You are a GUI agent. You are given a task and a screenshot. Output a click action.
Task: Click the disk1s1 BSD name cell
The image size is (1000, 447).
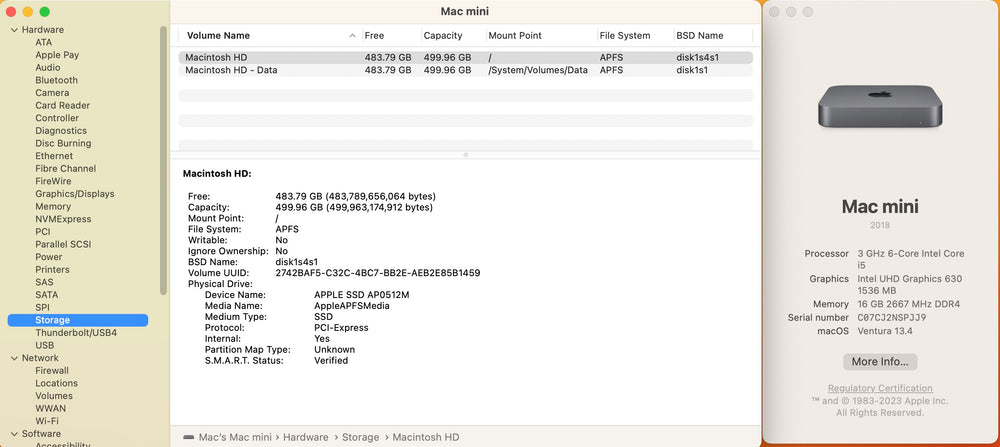click(692, 70)
